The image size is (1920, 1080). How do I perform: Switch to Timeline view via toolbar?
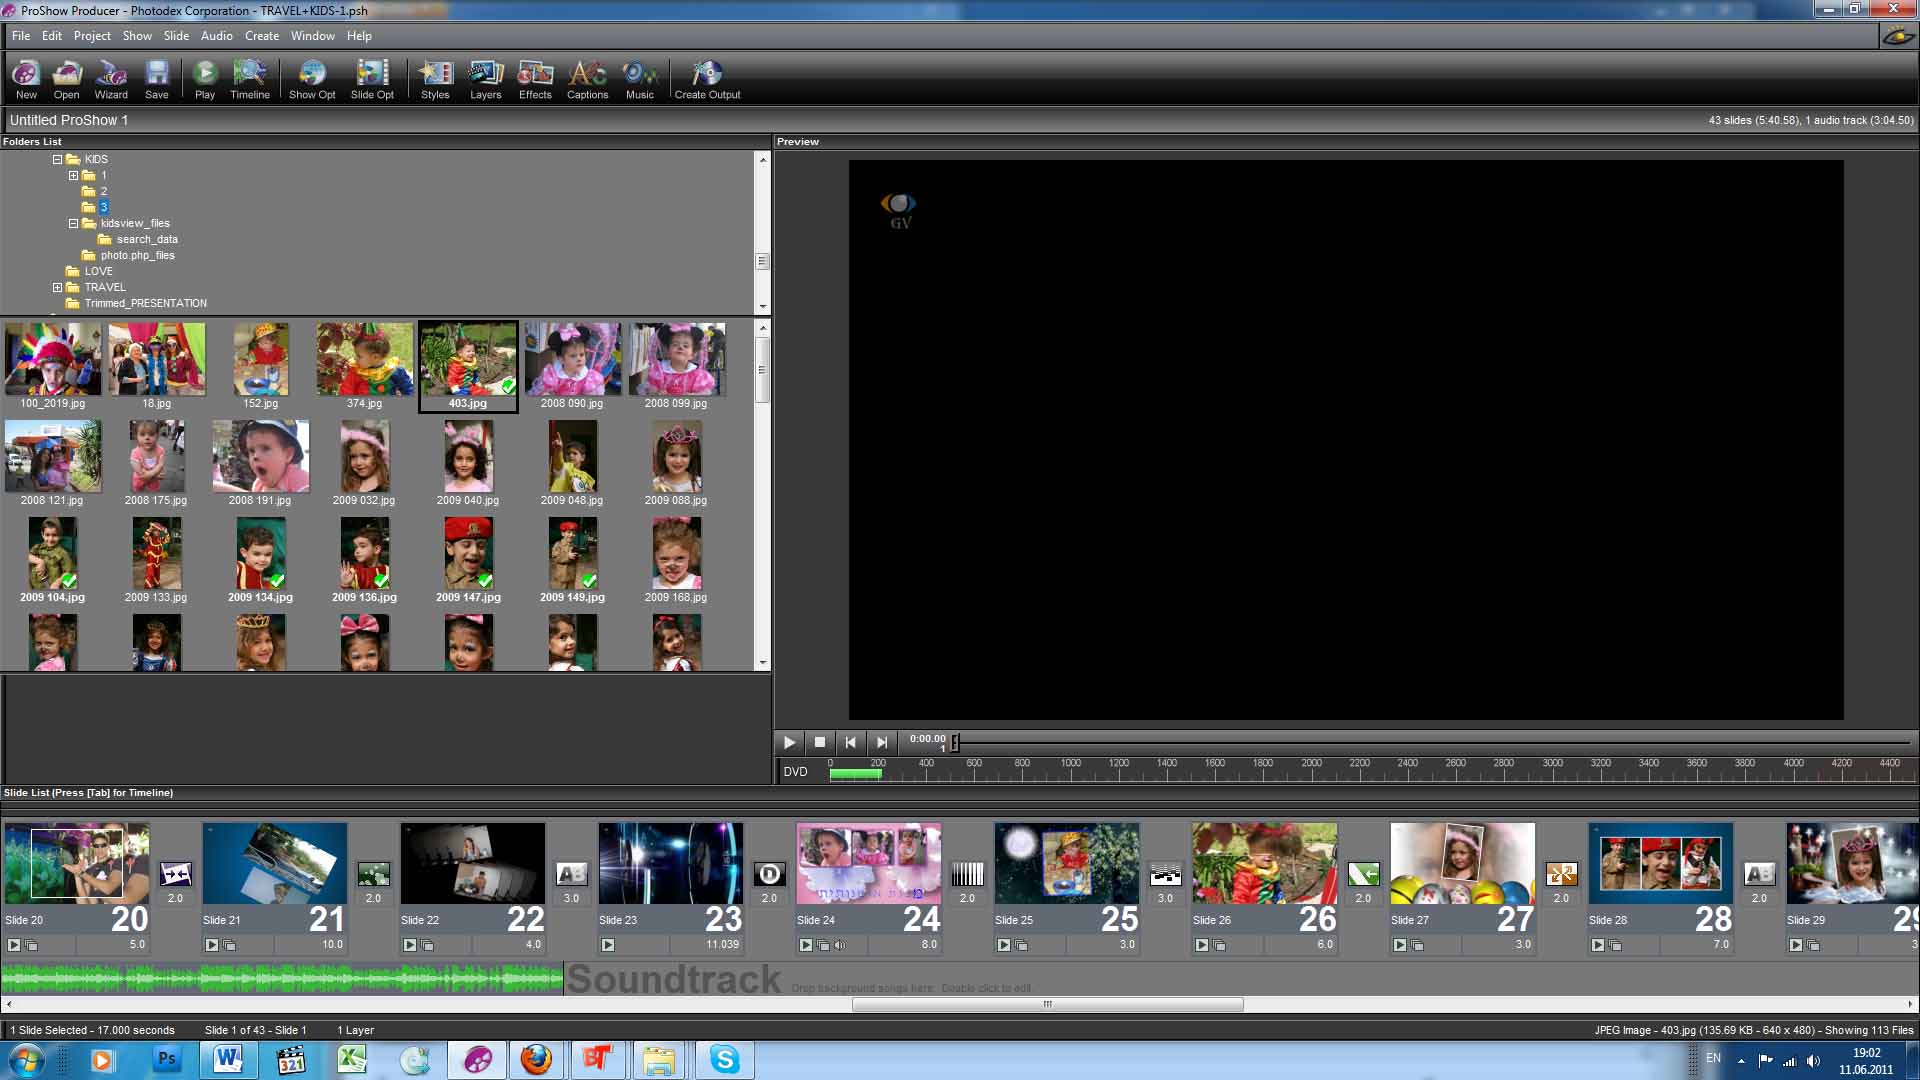250,79
